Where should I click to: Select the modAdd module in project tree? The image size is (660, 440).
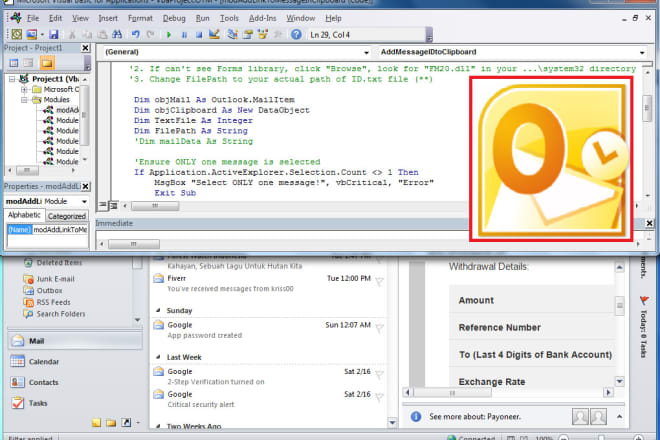coord(61,110)
